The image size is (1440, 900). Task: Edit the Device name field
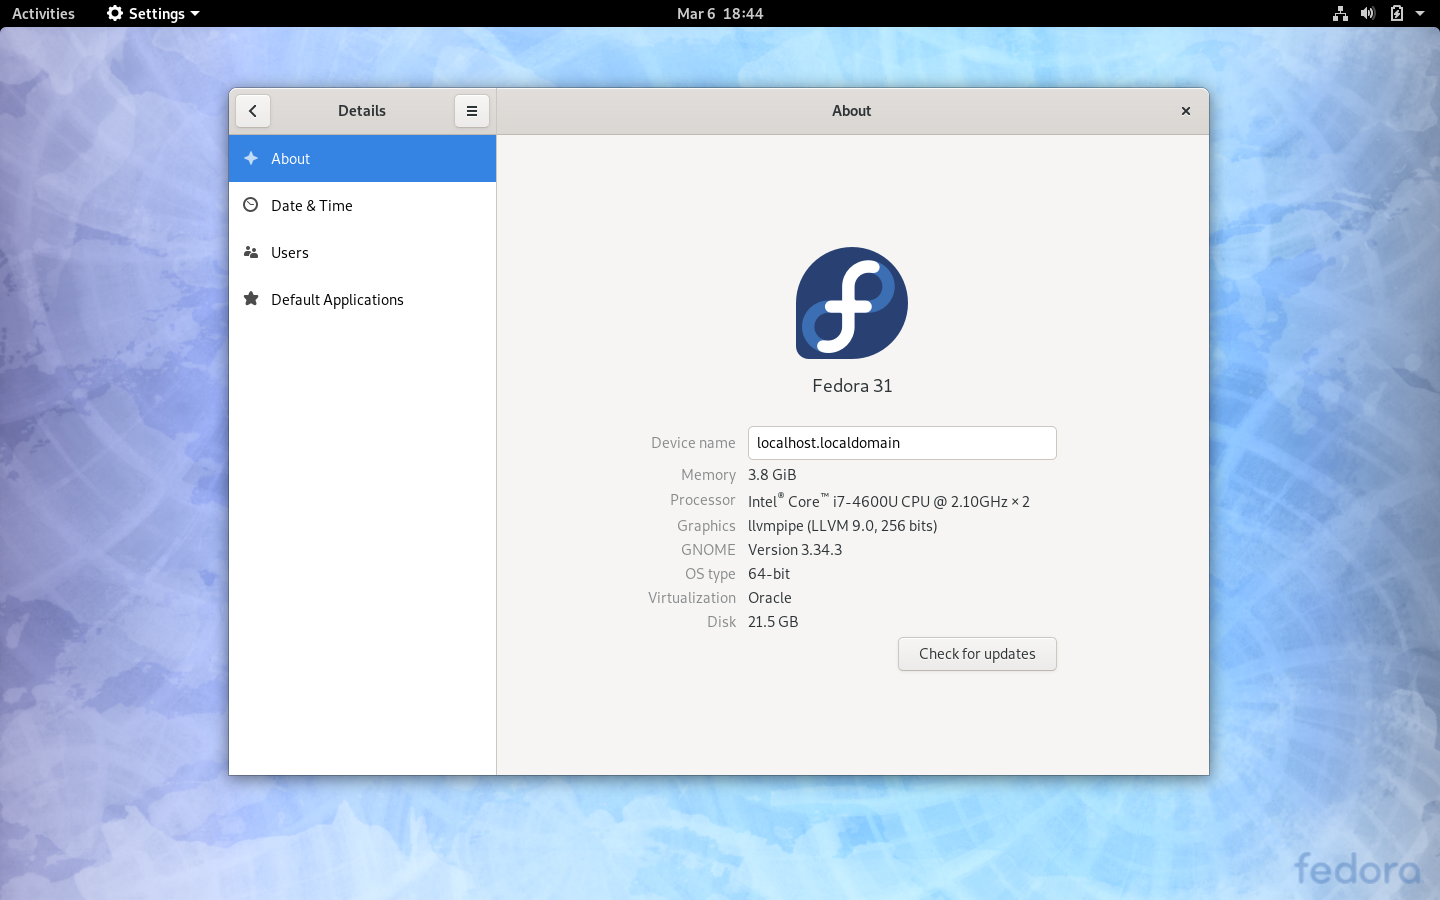point(902,443)
